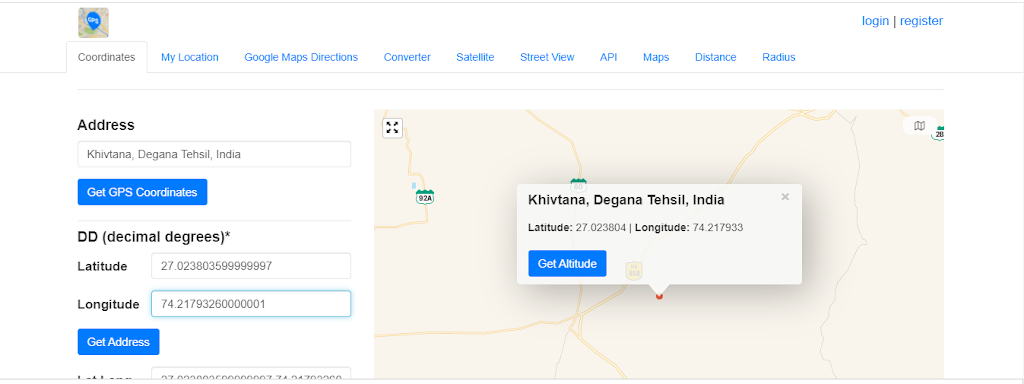Click the register link
The width and height of the screenshot is (1024, 384).
921,21
